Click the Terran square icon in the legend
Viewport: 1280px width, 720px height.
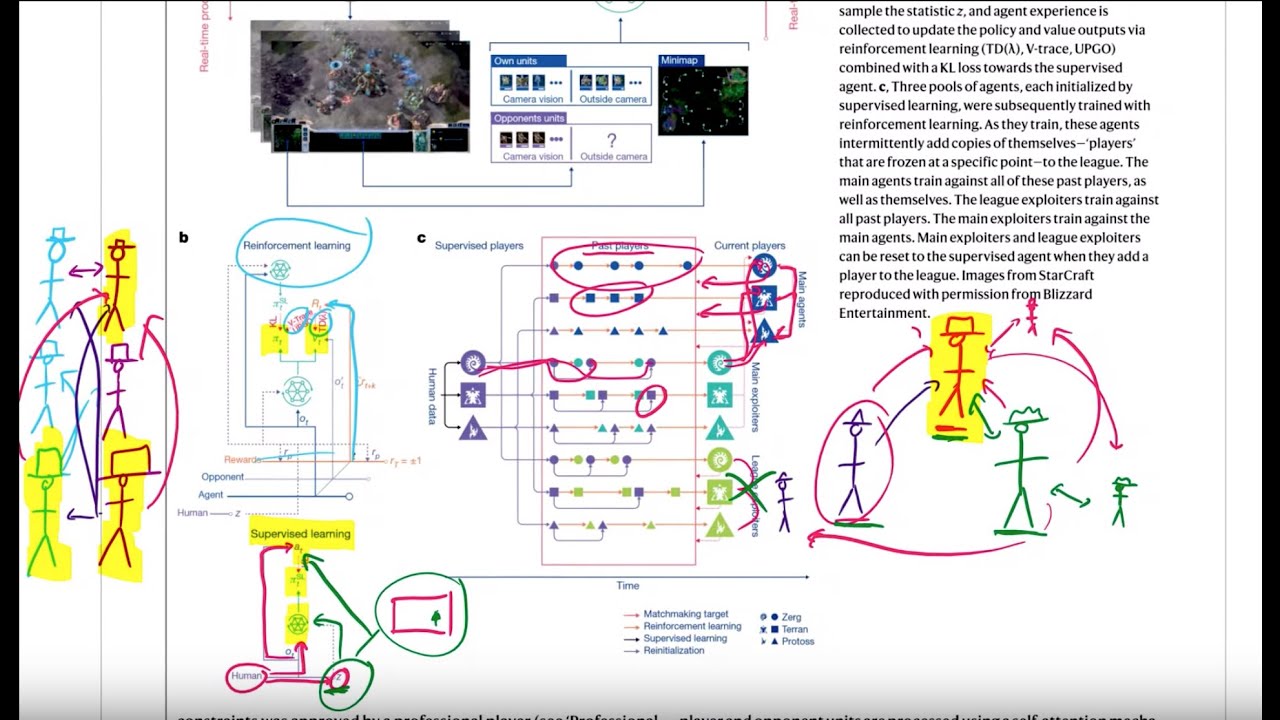click(774, 629)
